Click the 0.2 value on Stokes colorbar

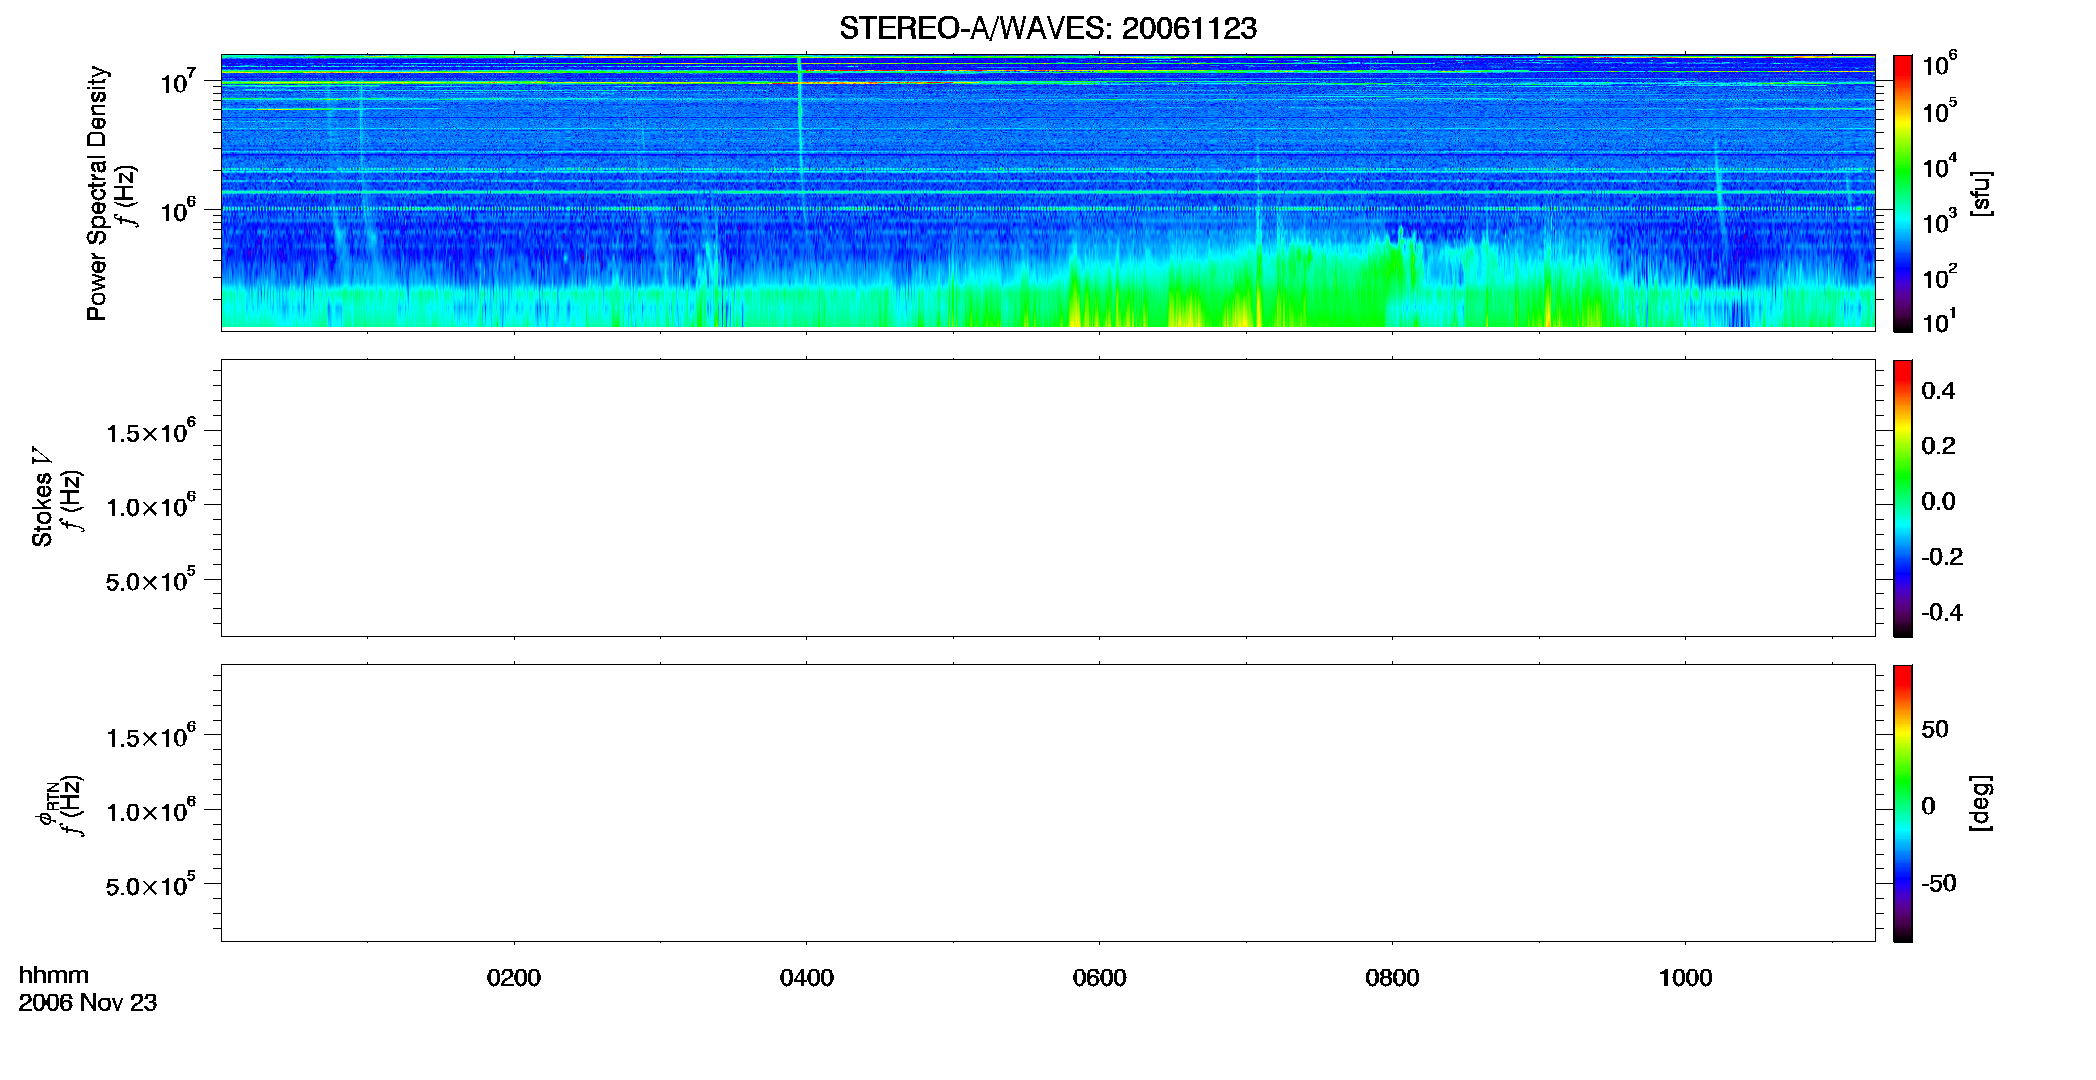tap(1938, 446)
